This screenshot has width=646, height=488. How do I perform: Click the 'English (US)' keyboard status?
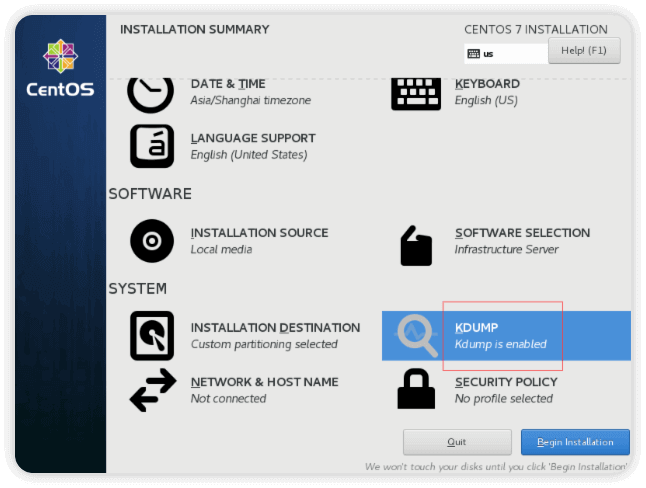click(x=486, y=100)
